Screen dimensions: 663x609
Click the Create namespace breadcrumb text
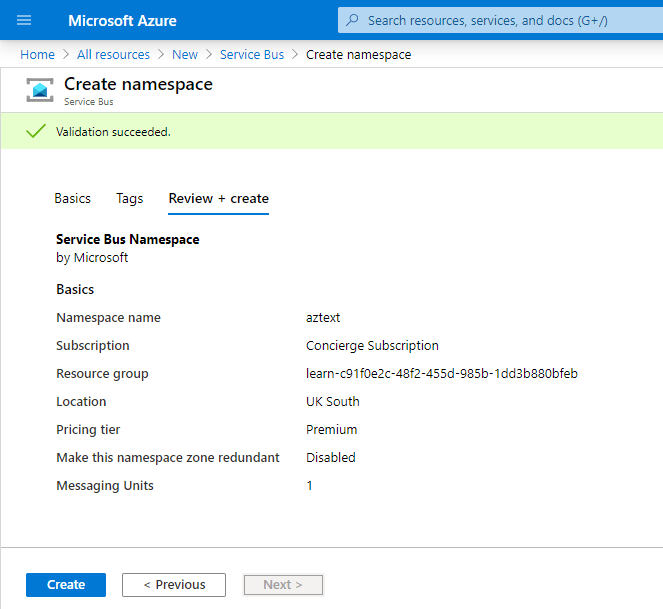(x=359, y=55)
